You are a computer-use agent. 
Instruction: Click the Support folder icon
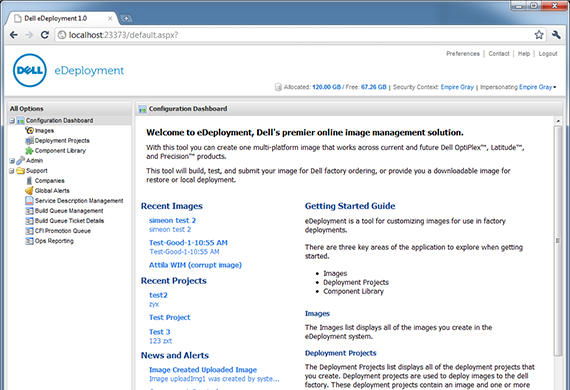pyautogui.click(x=21, y=170)
